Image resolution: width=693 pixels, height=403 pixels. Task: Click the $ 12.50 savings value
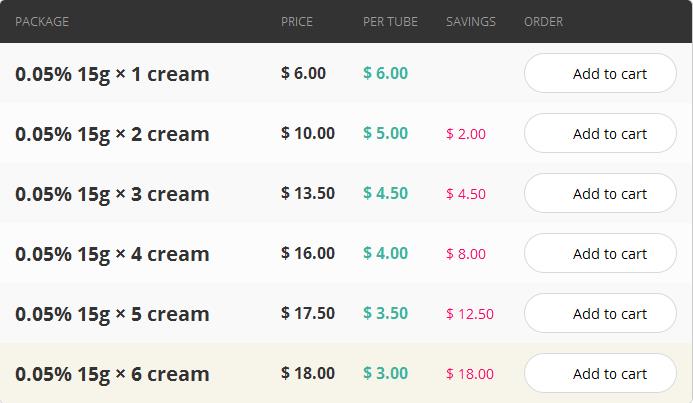coord(470,314)
